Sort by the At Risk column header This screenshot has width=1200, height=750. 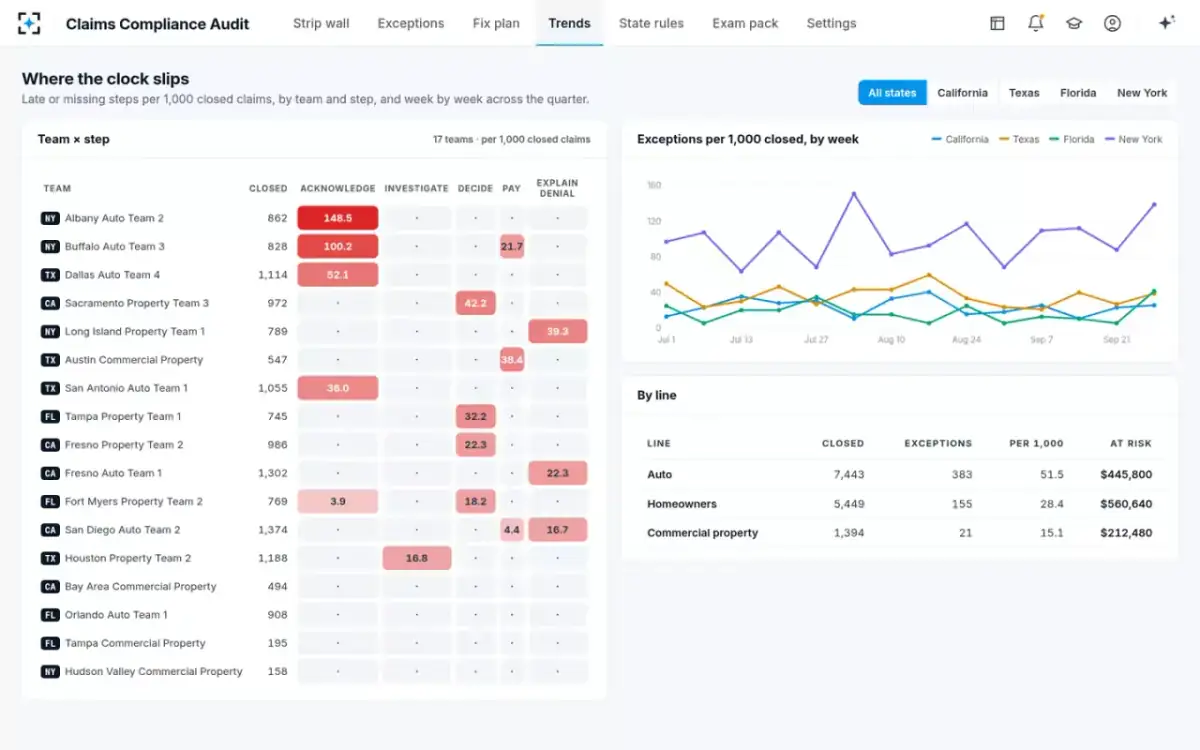tap(1130, 443)
